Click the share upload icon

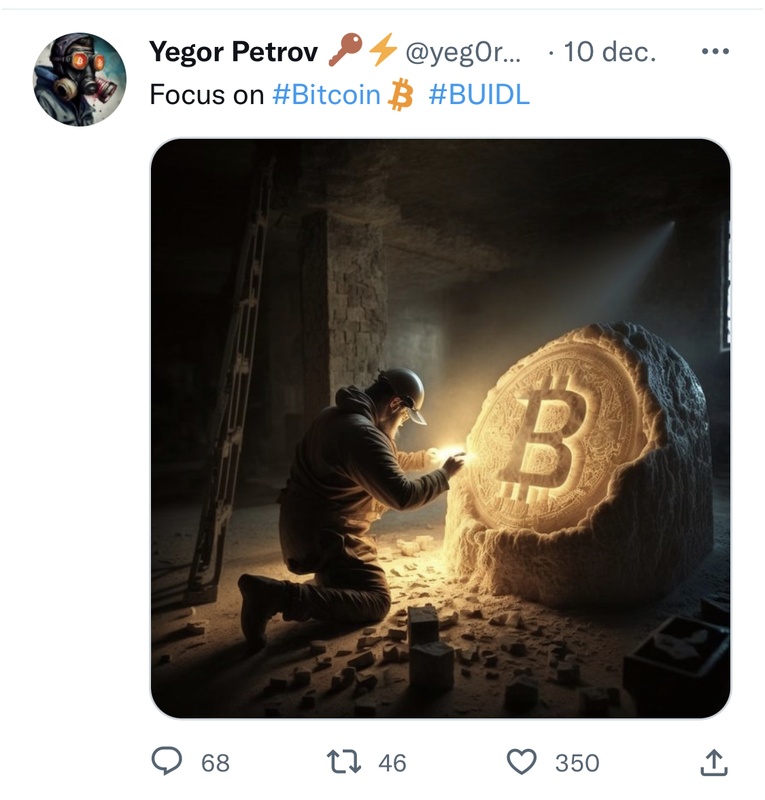coord(711,763)
